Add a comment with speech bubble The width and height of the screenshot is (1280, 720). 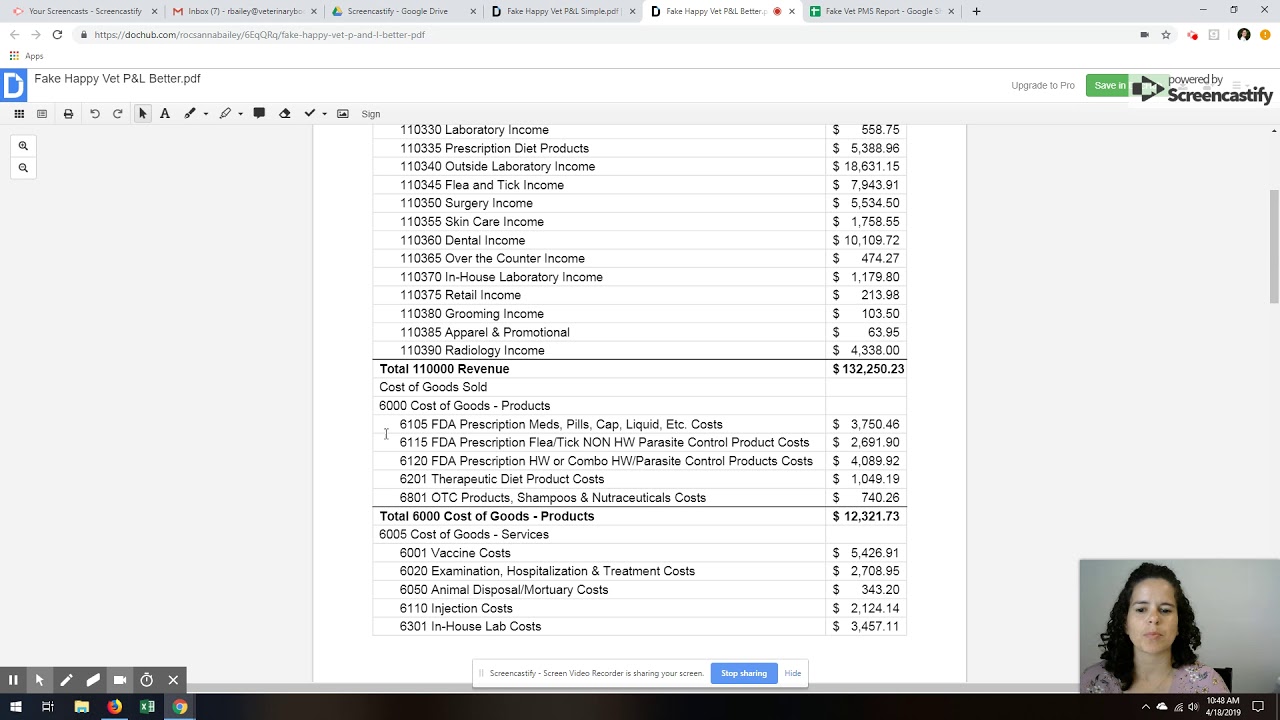point(259,113)
